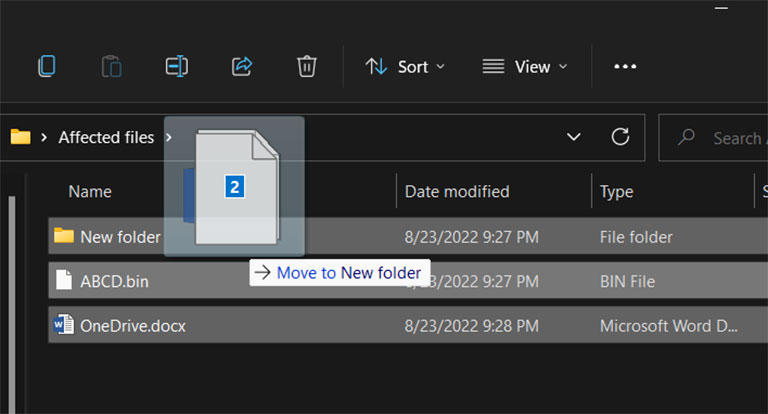
Task: Select the New folder row
Action: pyautogui.click(x=408, y=237)
